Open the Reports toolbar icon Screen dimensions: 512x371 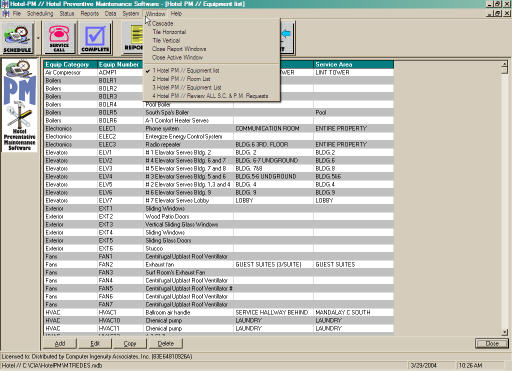(x=133, y=38)
